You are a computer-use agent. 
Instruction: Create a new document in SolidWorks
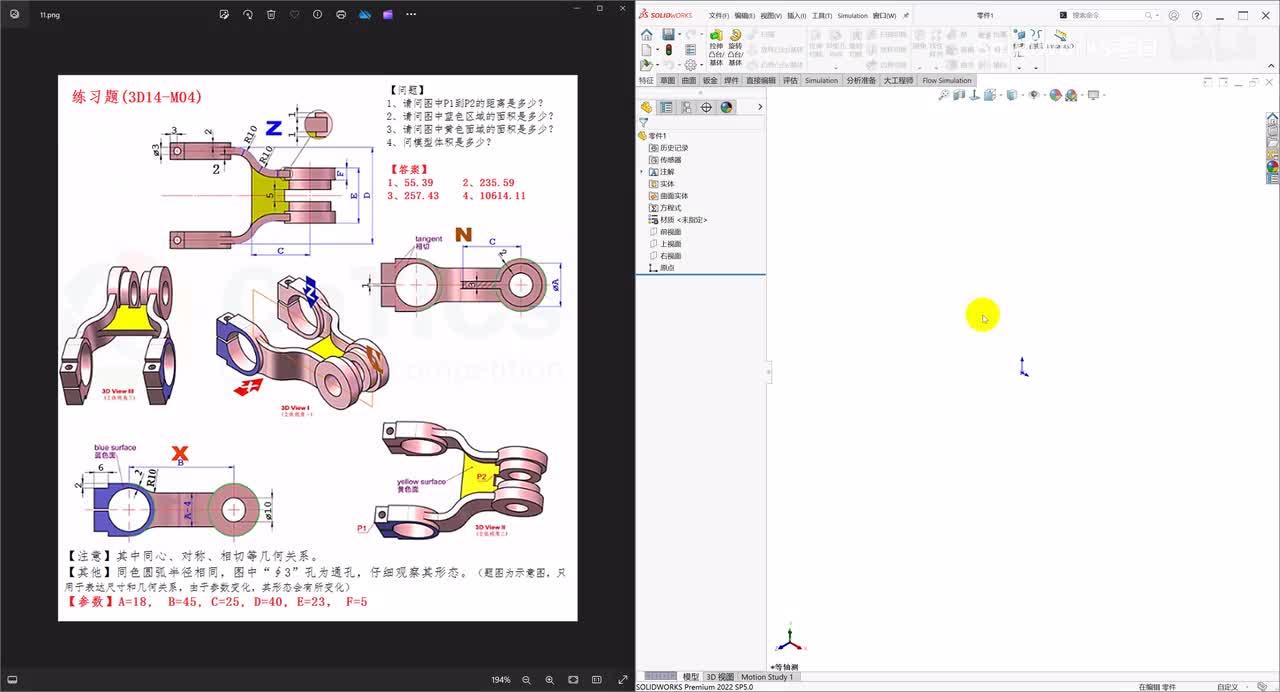pyautogui.click(x=646, y=50)
